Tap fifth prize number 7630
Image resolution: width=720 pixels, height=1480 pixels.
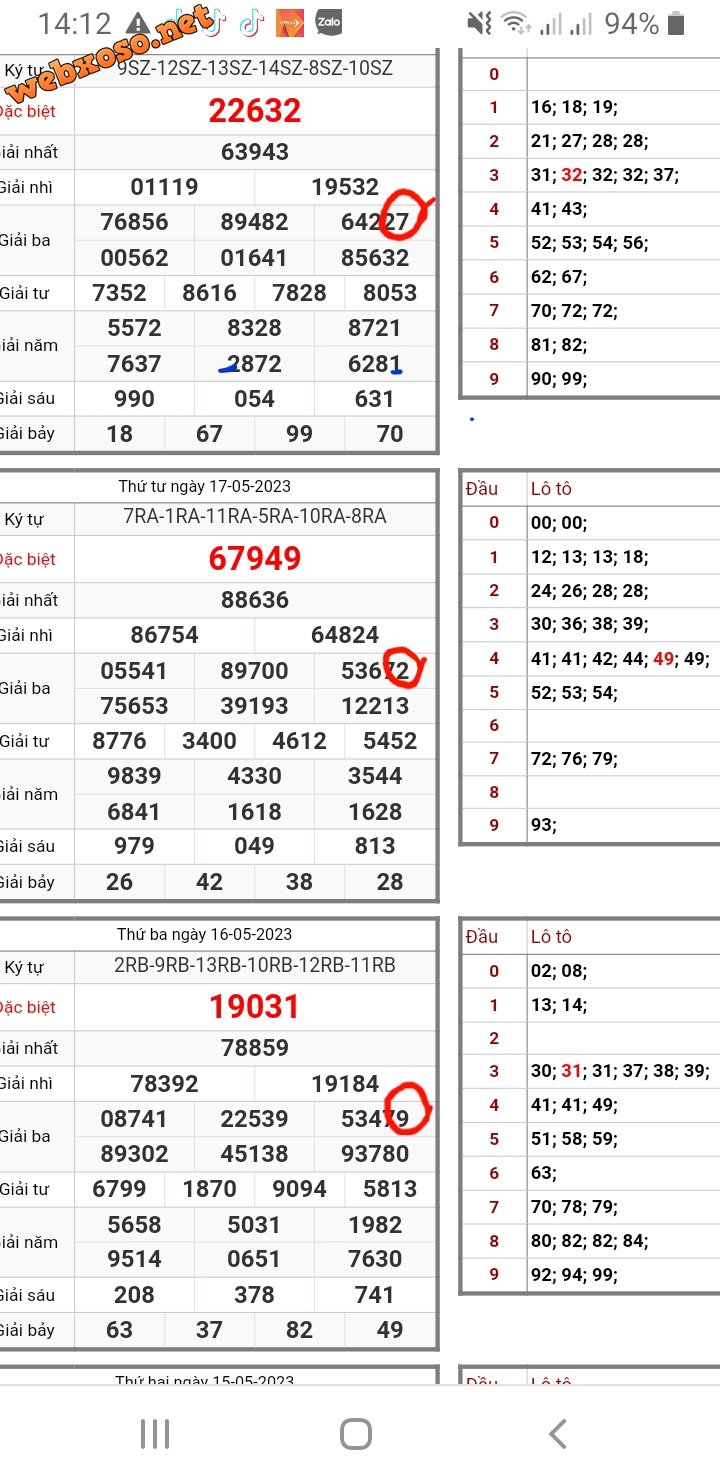coord(375,1259)
